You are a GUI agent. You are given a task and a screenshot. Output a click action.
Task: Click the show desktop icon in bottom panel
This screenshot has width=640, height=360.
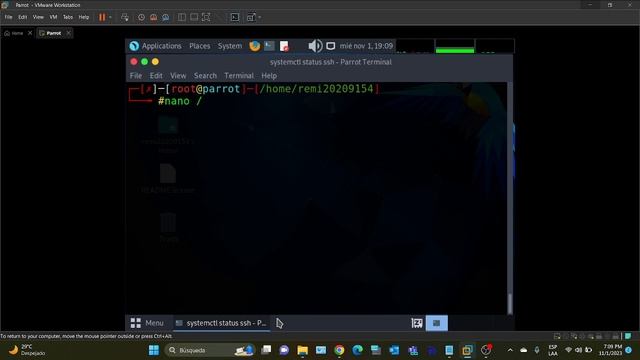[x=417, y=323]
